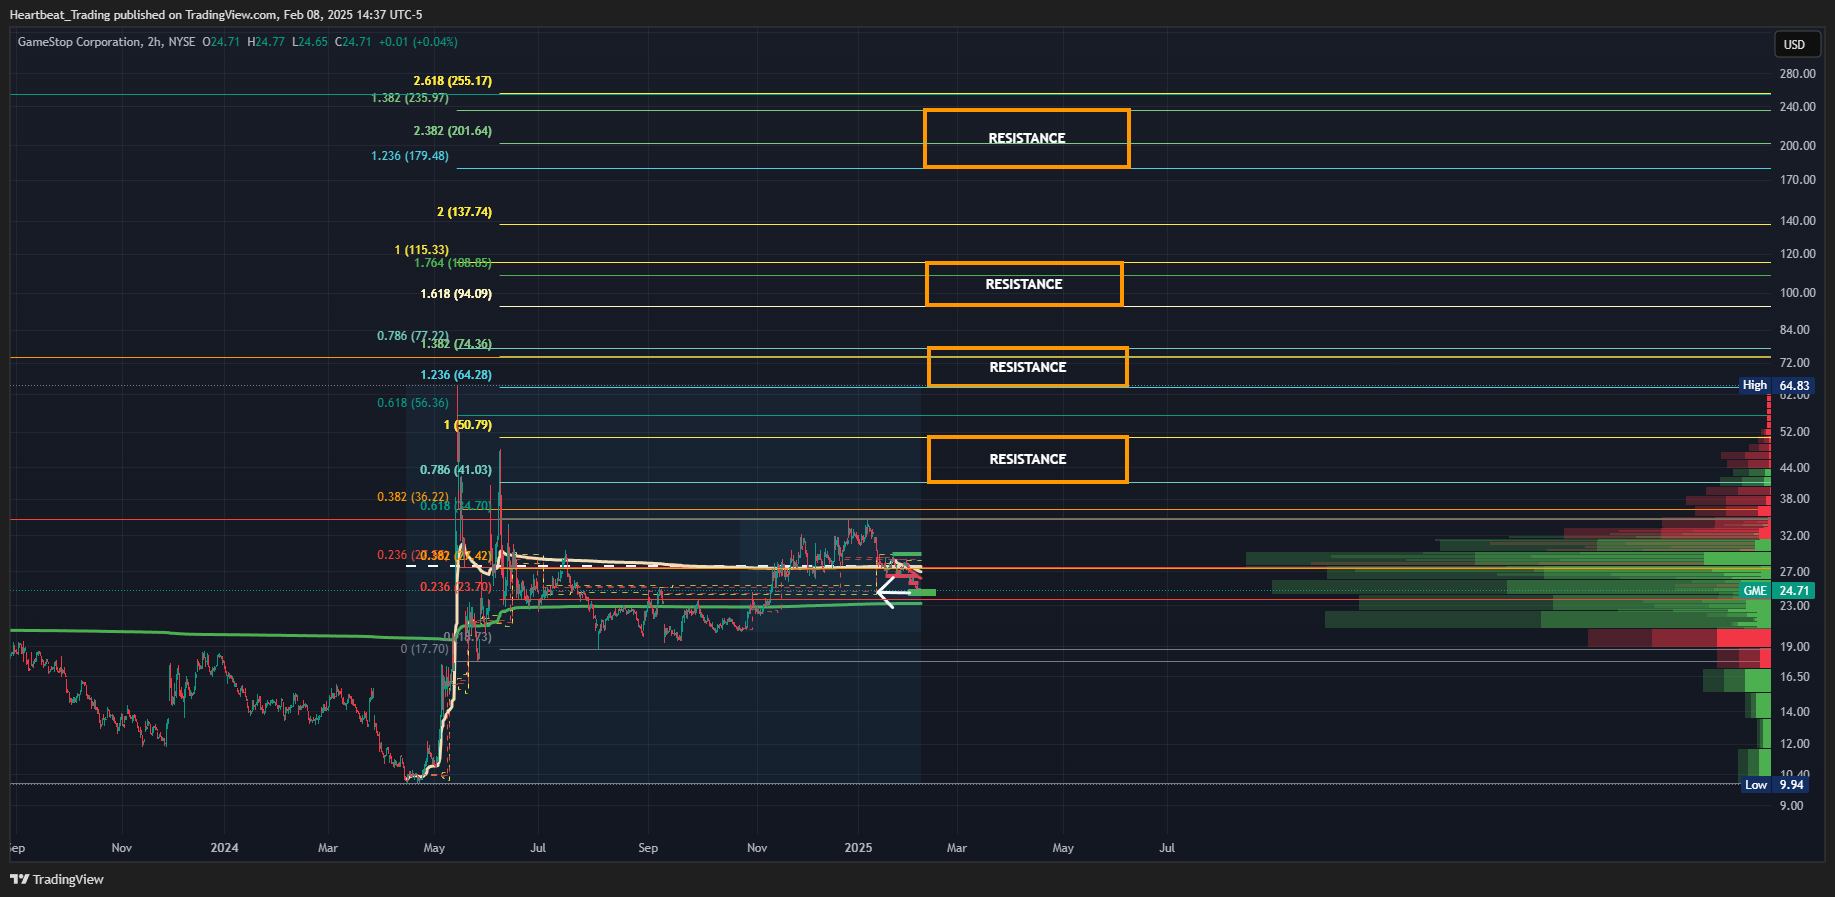Select the 0 (17.70) Fibonacci label
The image size is (1835, 897).
(x=425, y=649)
